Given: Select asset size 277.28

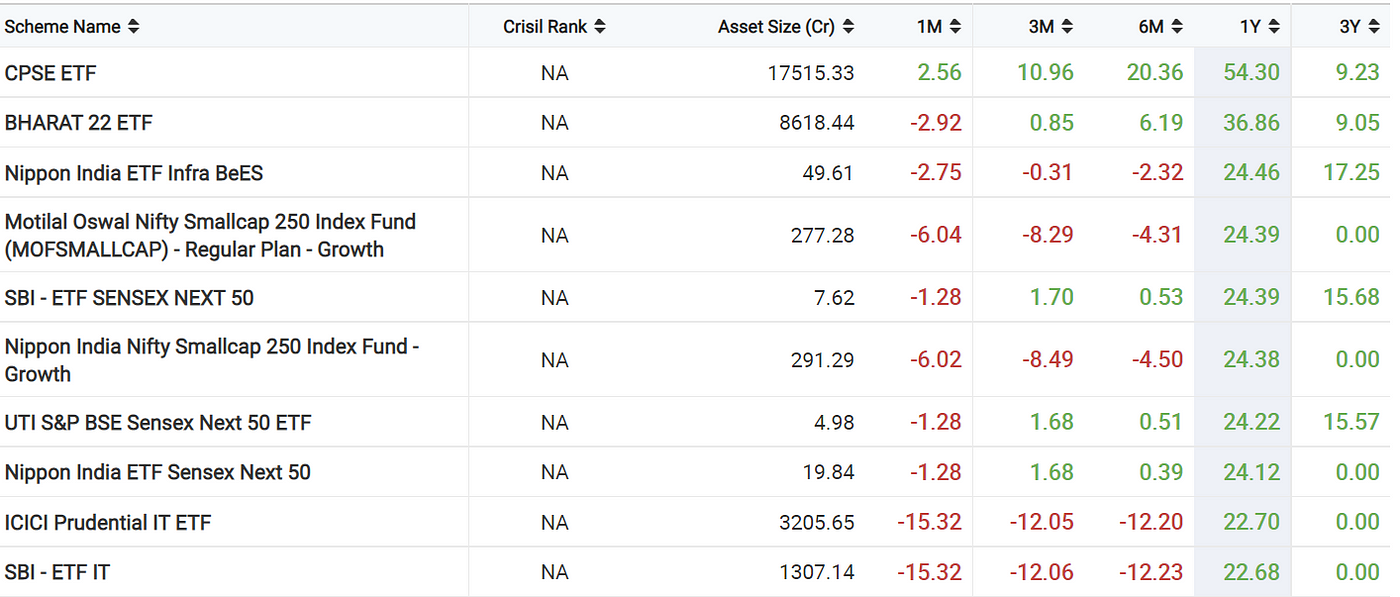Looking at the screenshot, I should click(x=823, y=235).
